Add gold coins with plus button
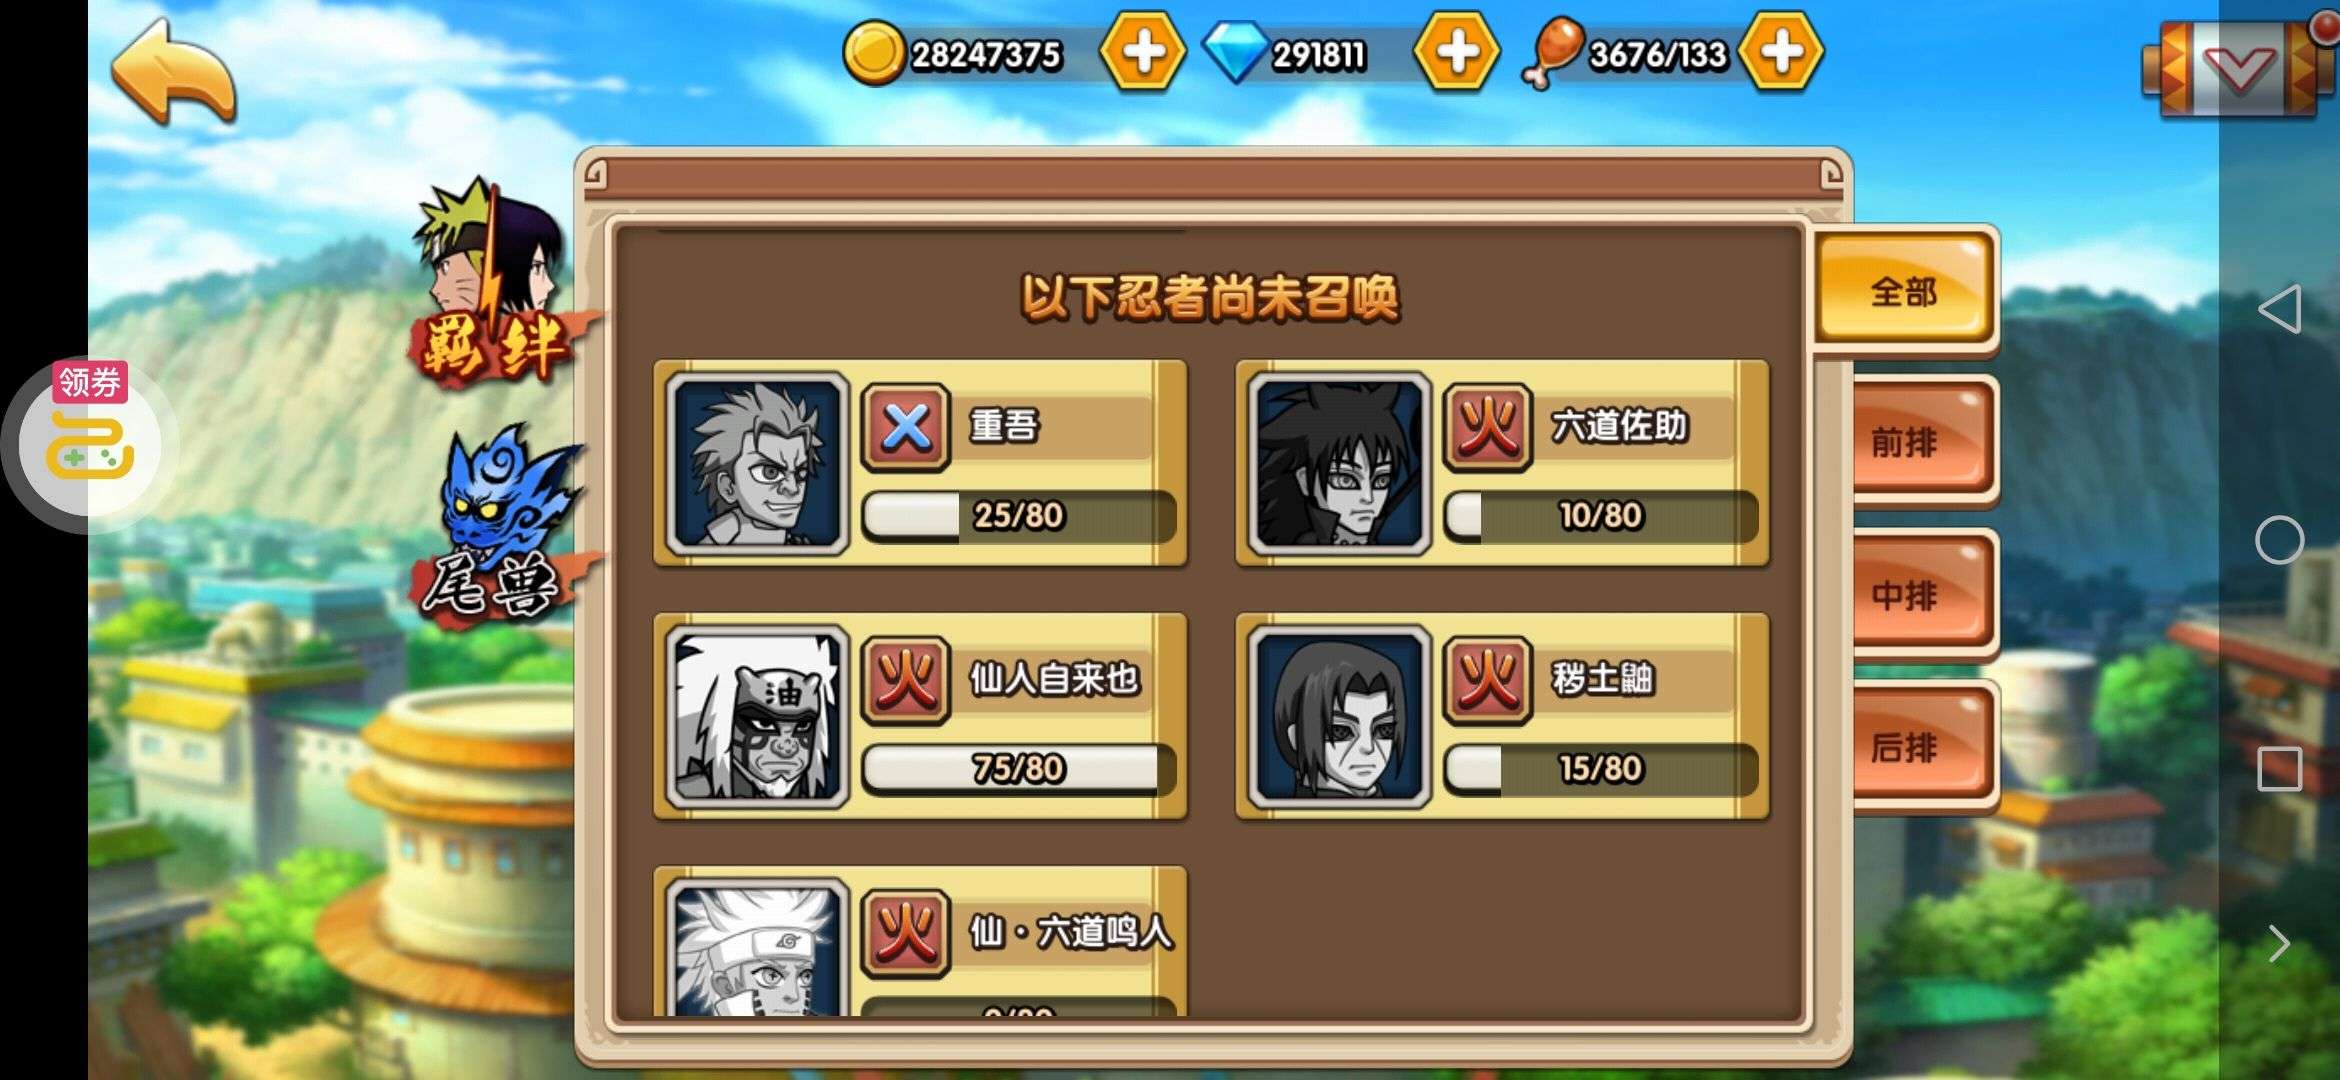 [x=1142, y=52]
